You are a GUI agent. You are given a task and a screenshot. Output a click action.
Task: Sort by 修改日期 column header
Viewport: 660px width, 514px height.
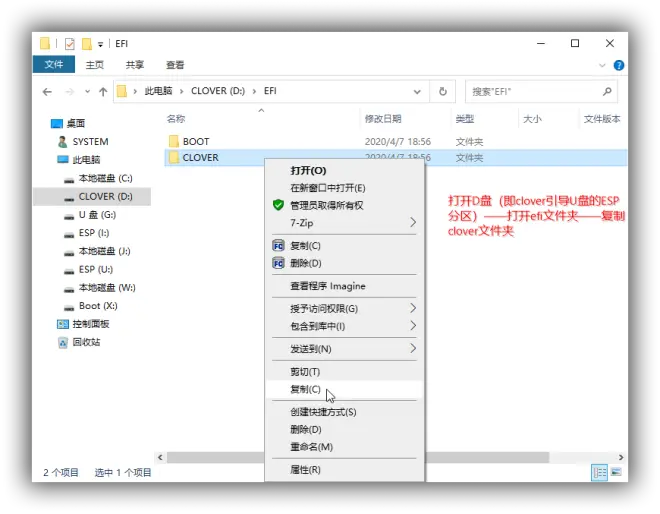click(383, 119)
